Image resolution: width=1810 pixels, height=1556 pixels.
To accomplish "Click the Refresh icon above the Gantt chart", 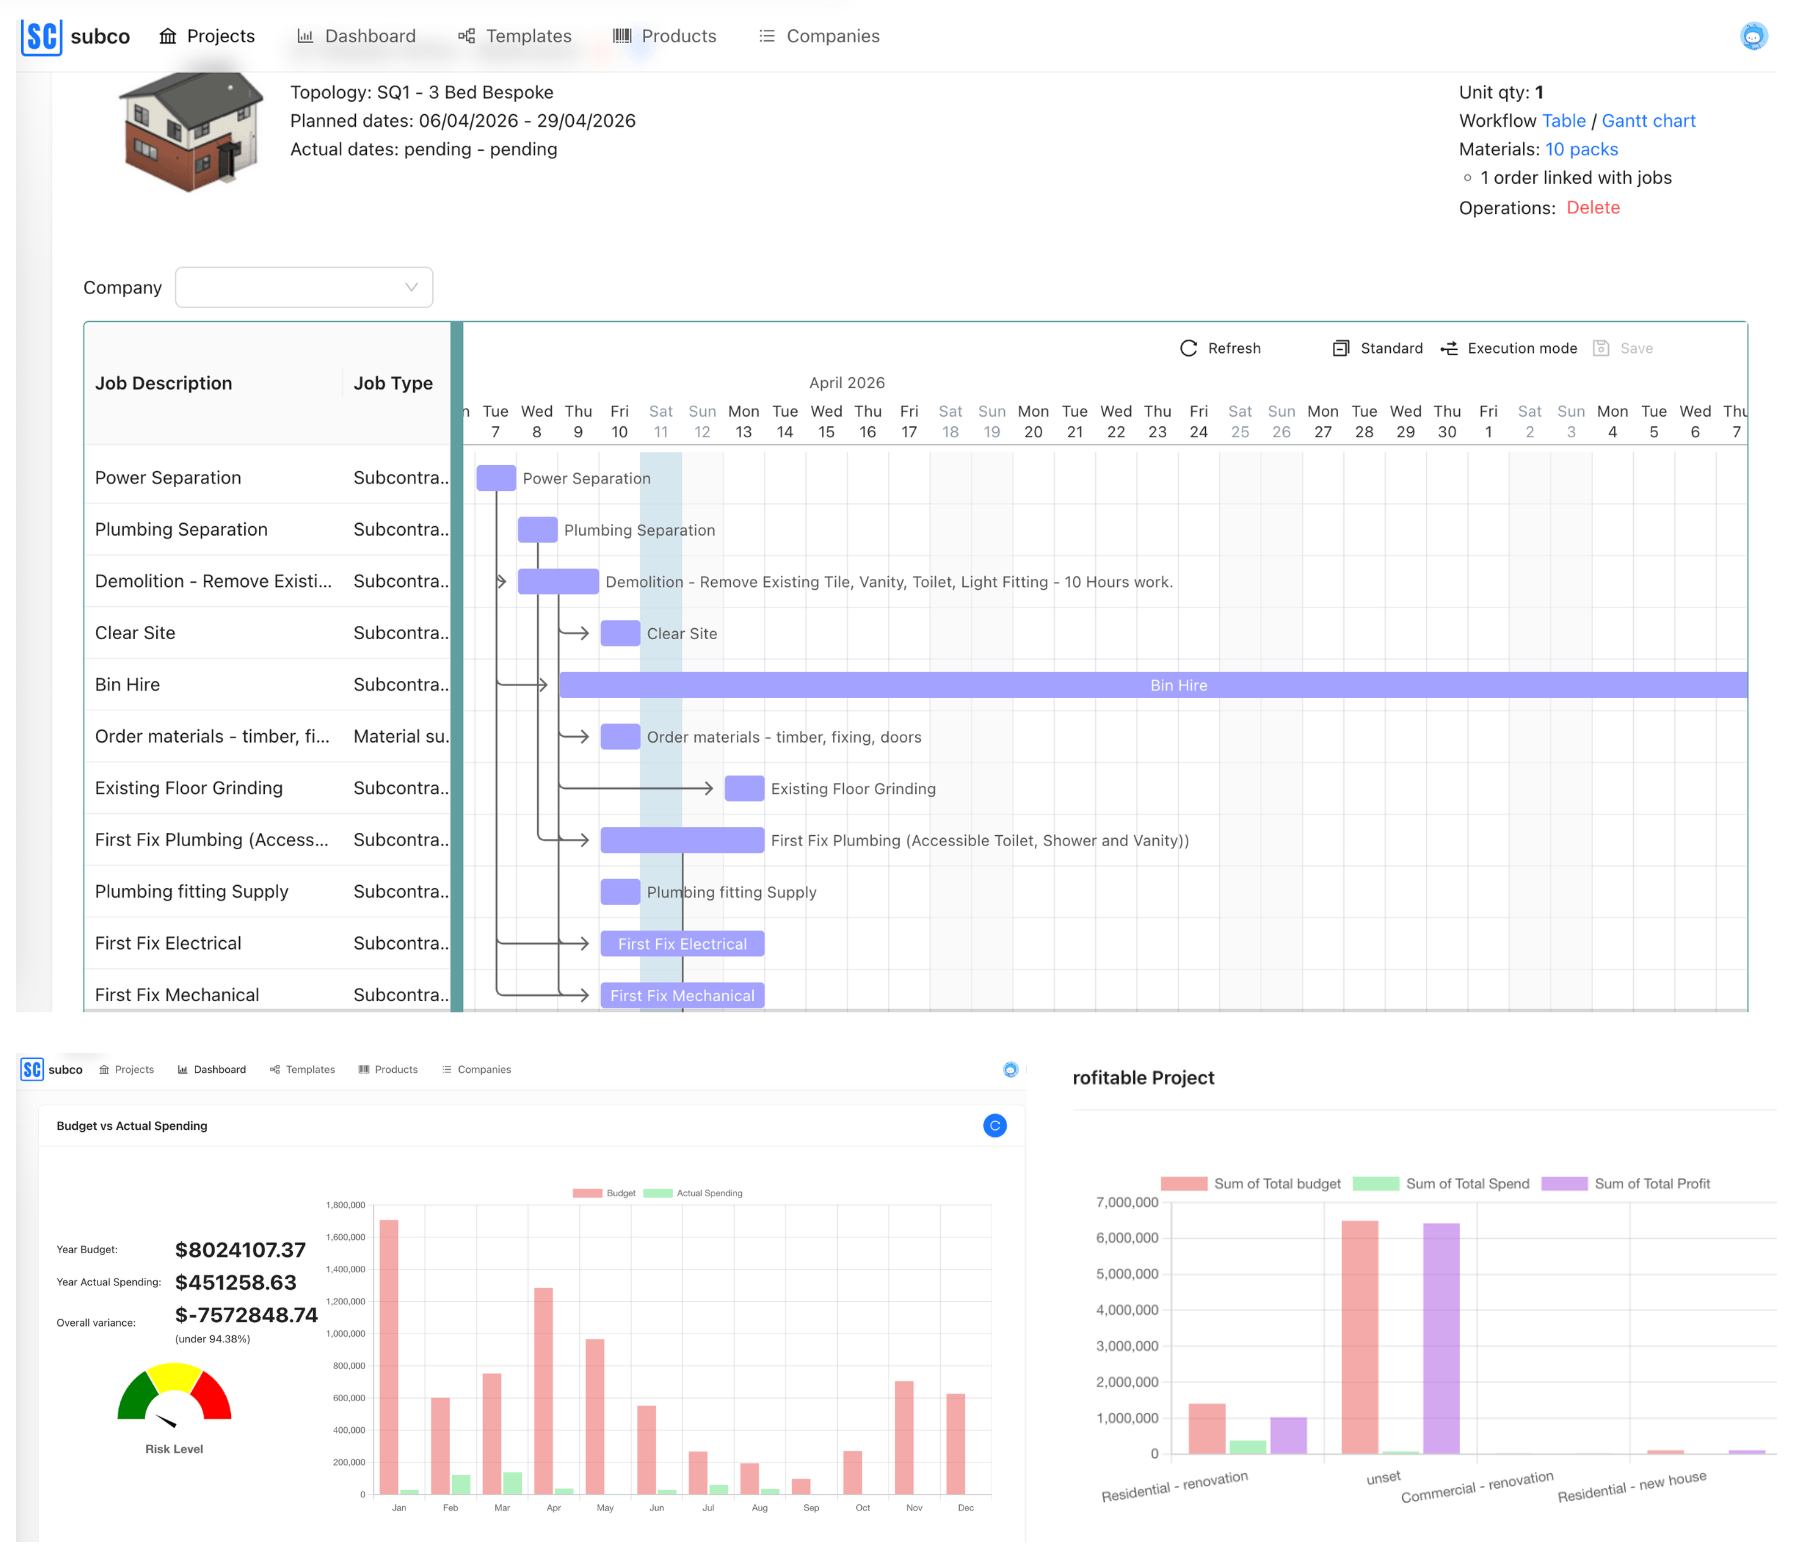I will click(x=1188, y=348).
